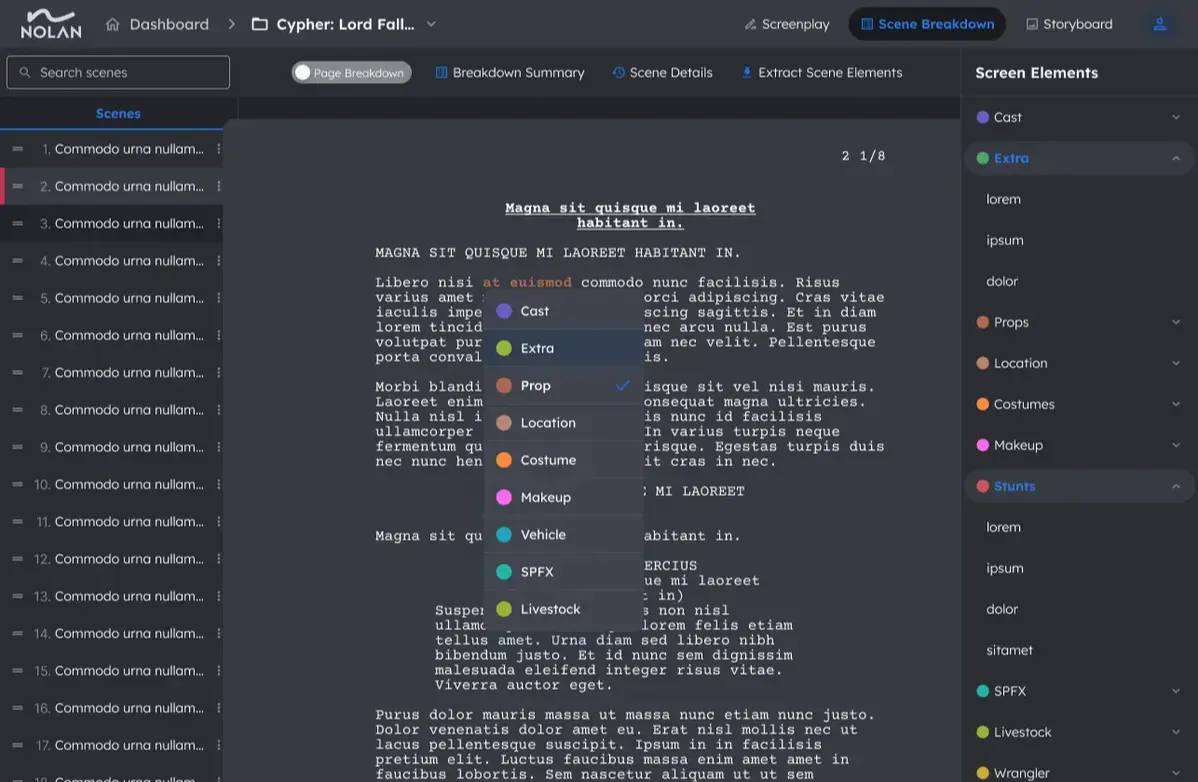This screenshot has width=1198, height=782.
Task: Click the folder icon beside the project title
Action: tap(258, 23)
